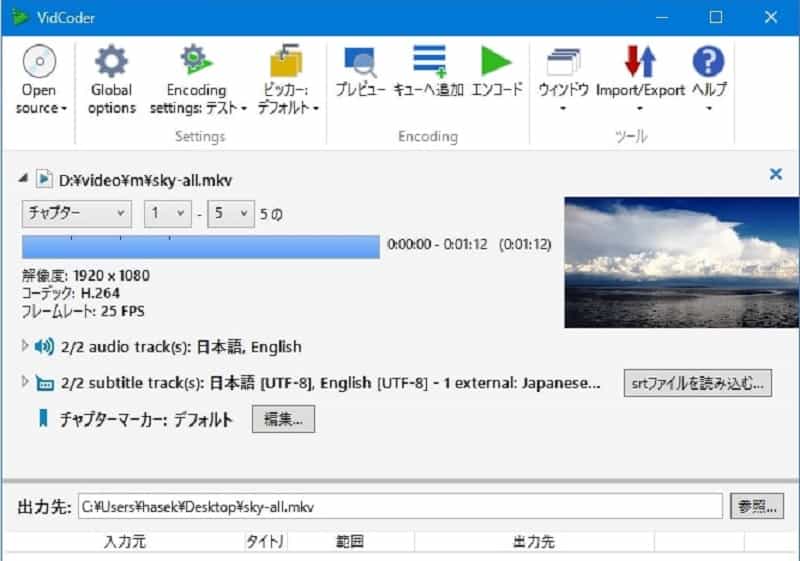Open the ウィンドウ windows icon
This screenshot has width=800, height=561.
[x=563, y=62]
